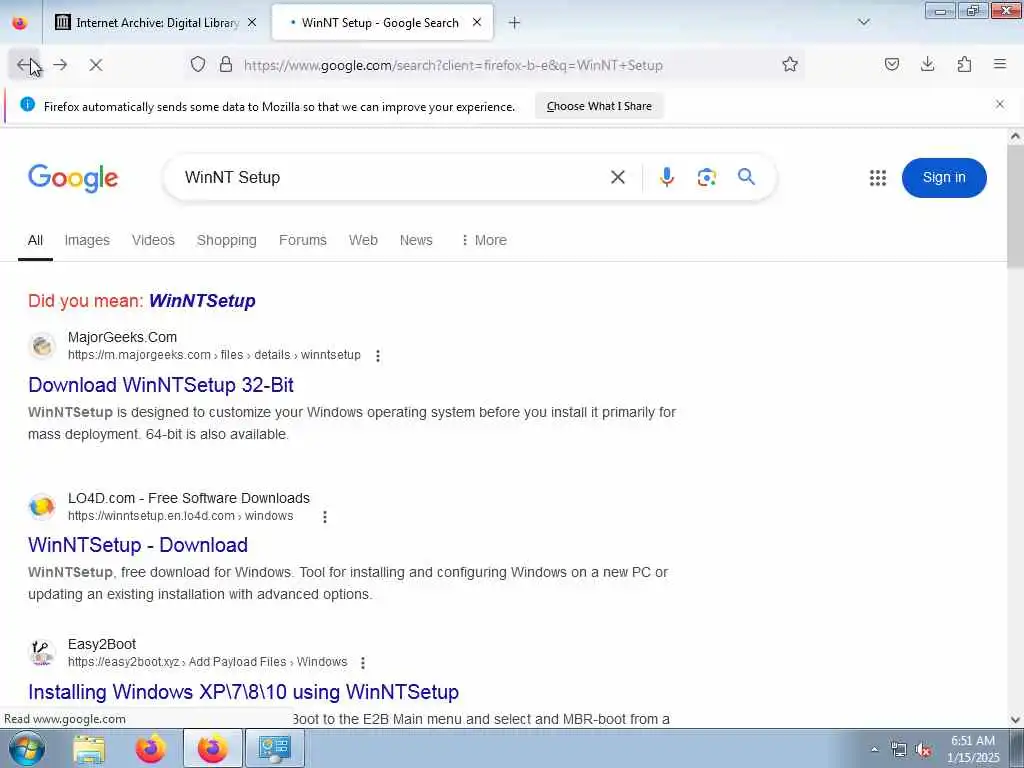Open the LO4D.com result options three-dot menu
Image resolution: width=1024 pixels, height=768 pixels.
325,517
